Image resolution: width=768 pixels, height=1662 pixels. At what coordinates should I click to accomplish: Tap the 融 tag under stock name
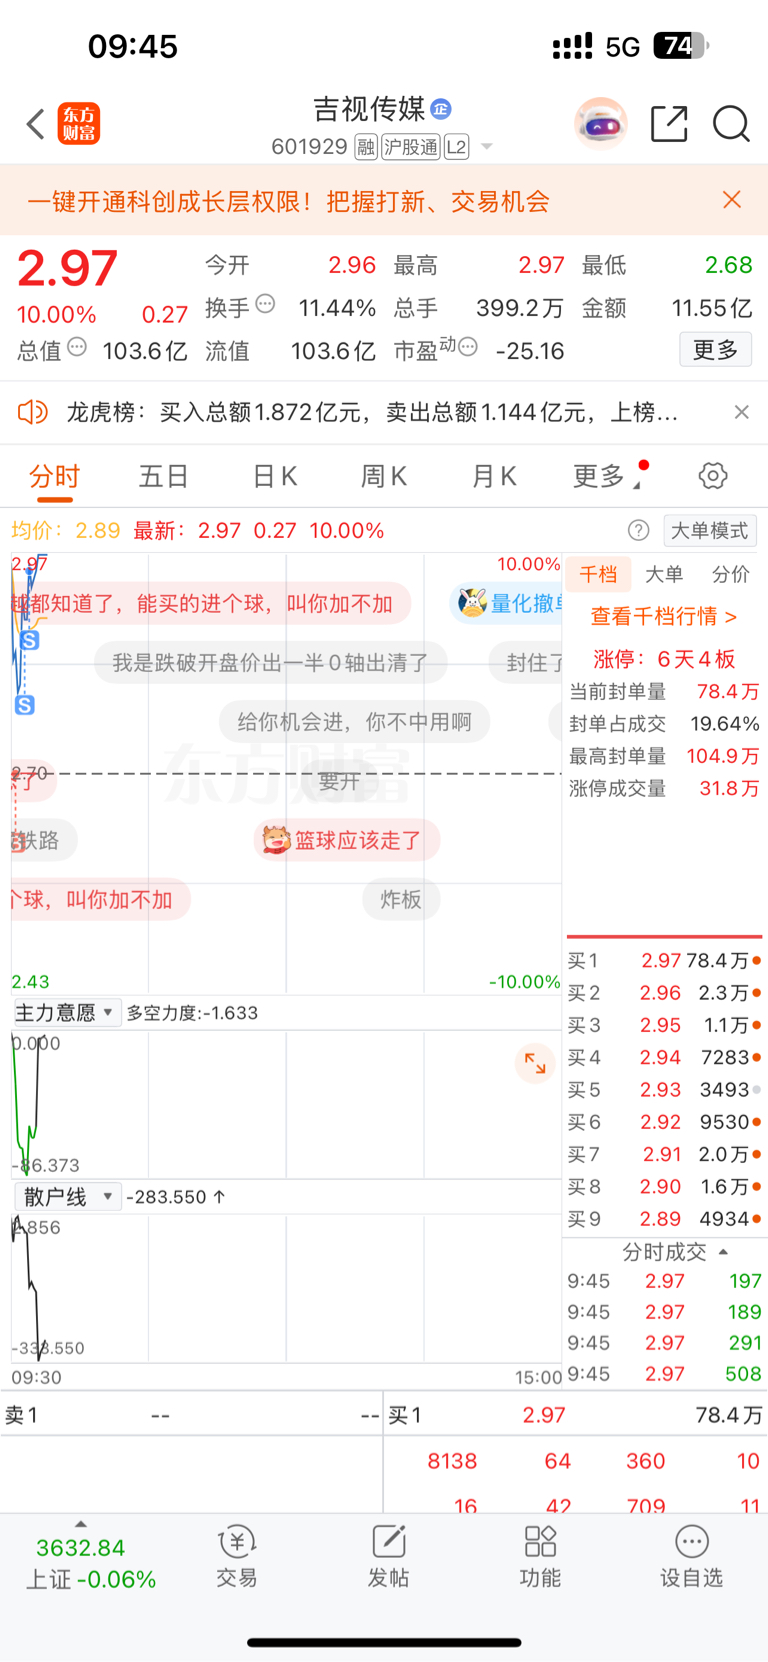pyautogui.click(x=366, y=147)
